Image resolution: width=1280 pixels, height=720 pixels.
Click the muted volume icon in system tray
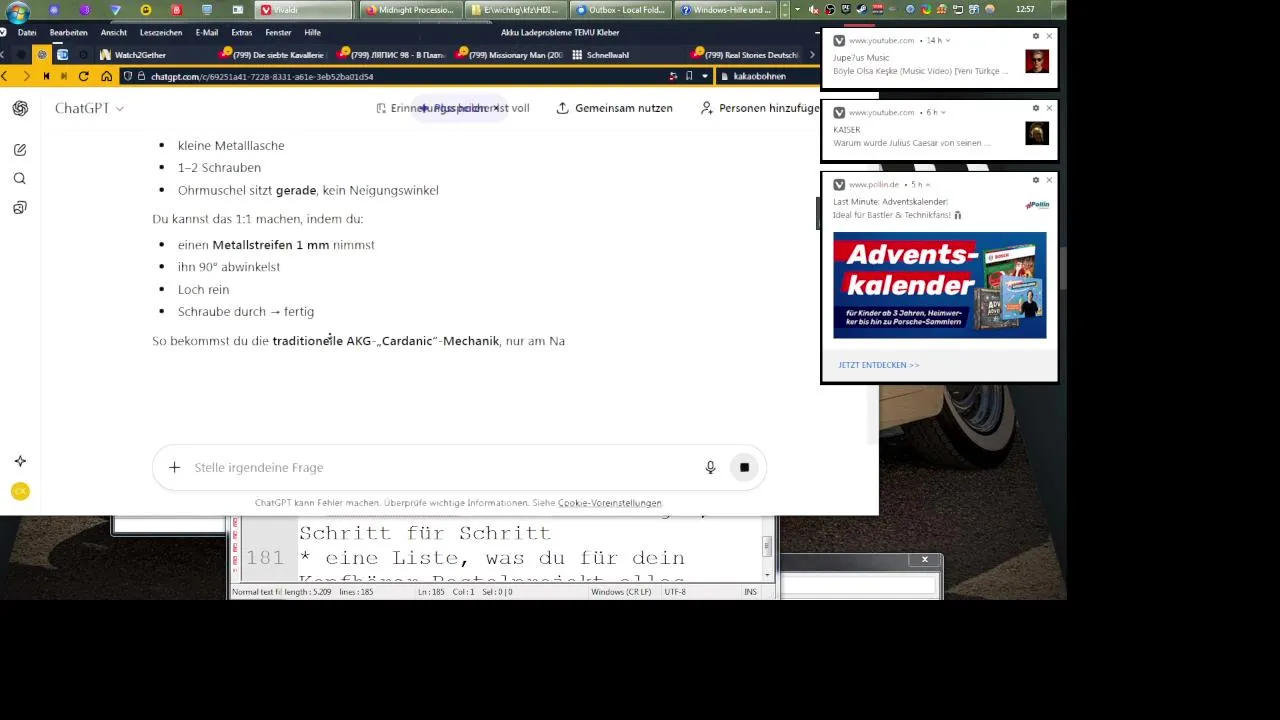(x=815, y=9)
